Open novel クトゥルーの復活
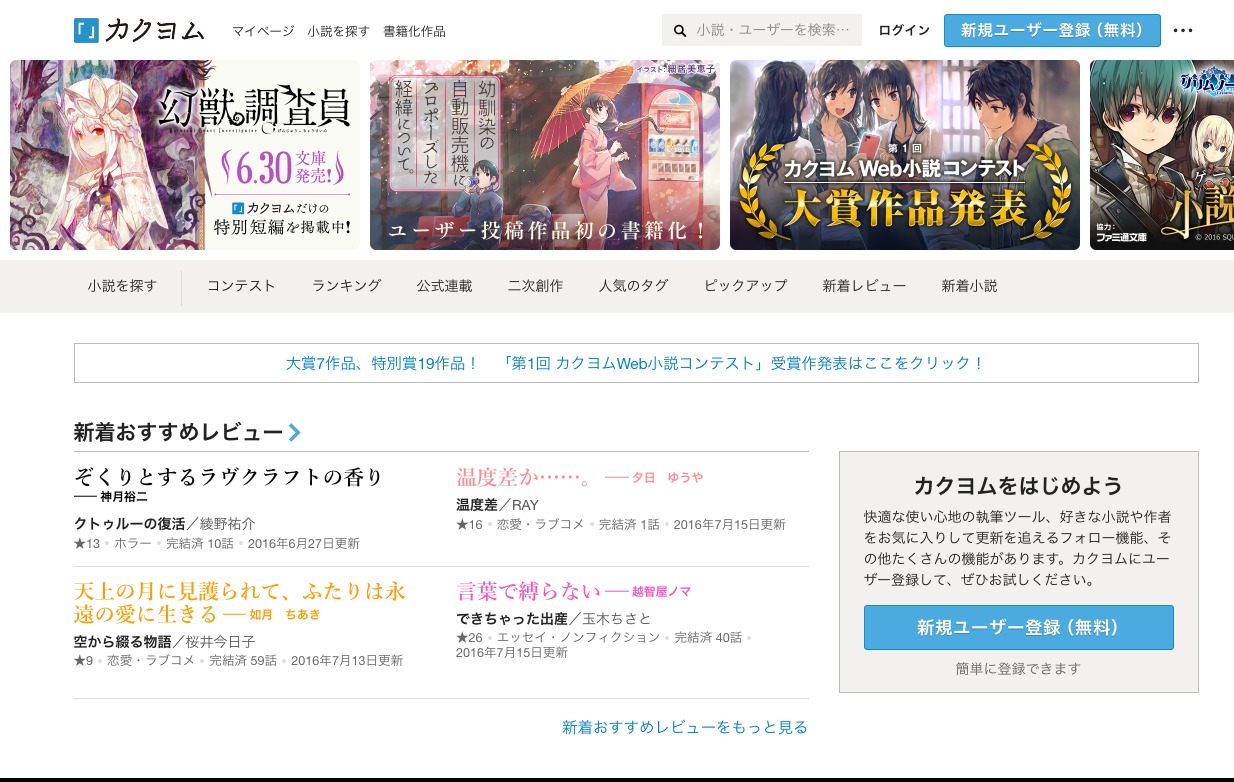This screenshot has height=782, width=1234. 129,524
